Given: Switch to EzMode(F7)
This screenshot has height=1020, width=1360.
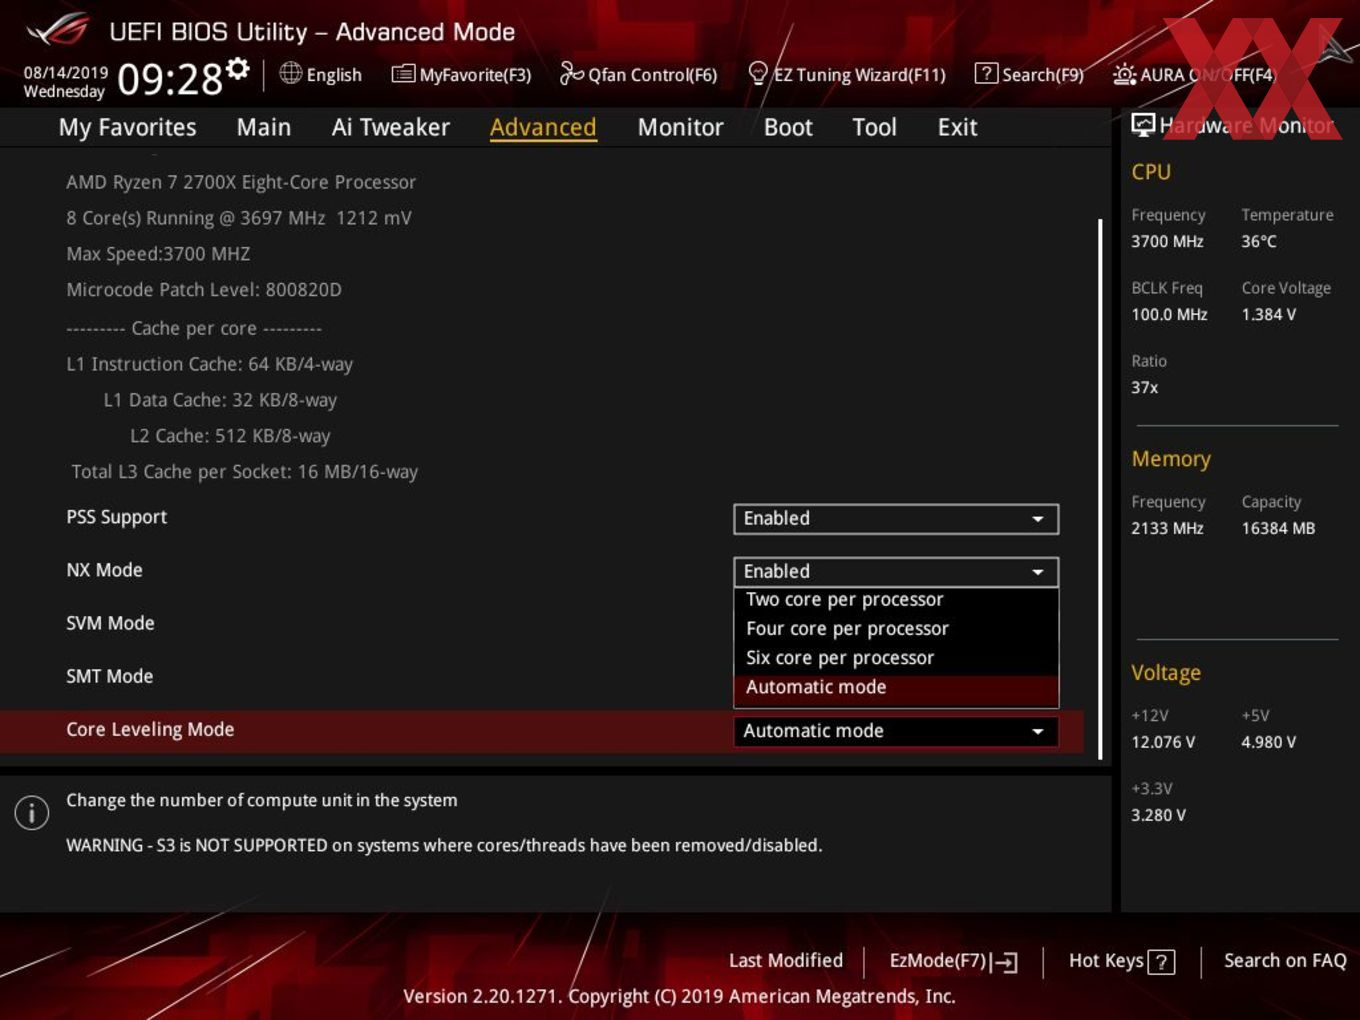Looking at the screenshot, I should click(953, 961).
